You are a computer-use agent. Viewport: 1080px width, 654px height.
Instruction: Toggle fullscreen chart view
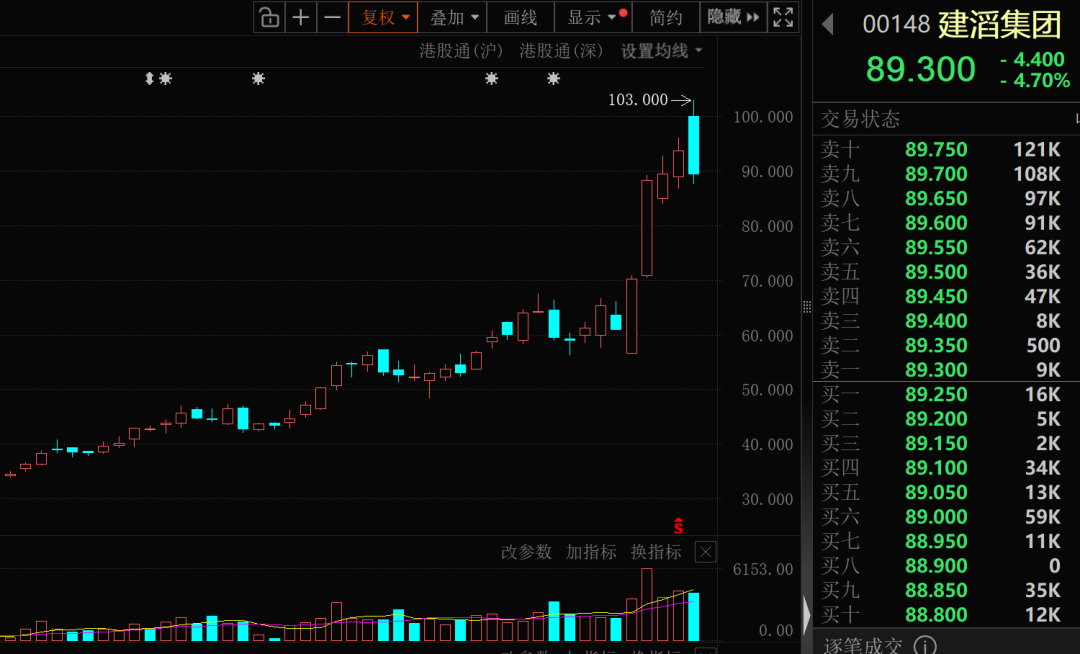pyautogui.click(x=783, y=17)
